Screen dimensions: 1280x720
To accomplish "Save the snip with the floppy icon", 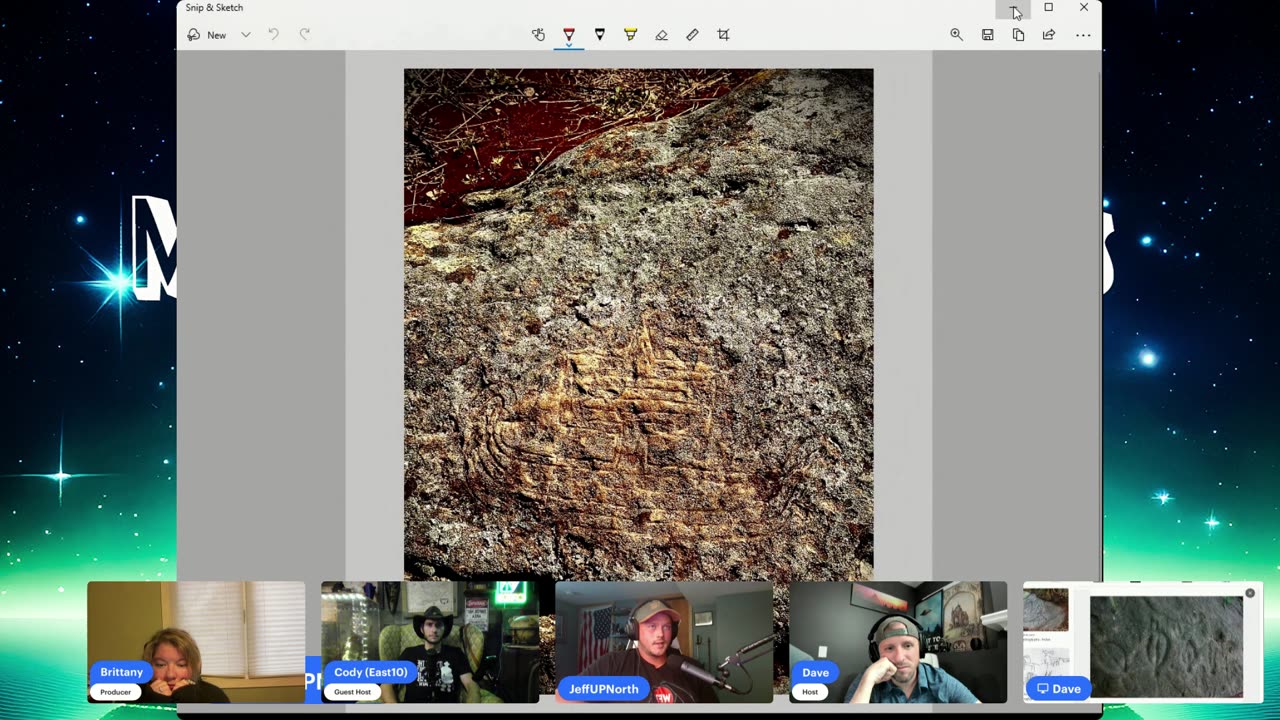I will click(987, 35).
